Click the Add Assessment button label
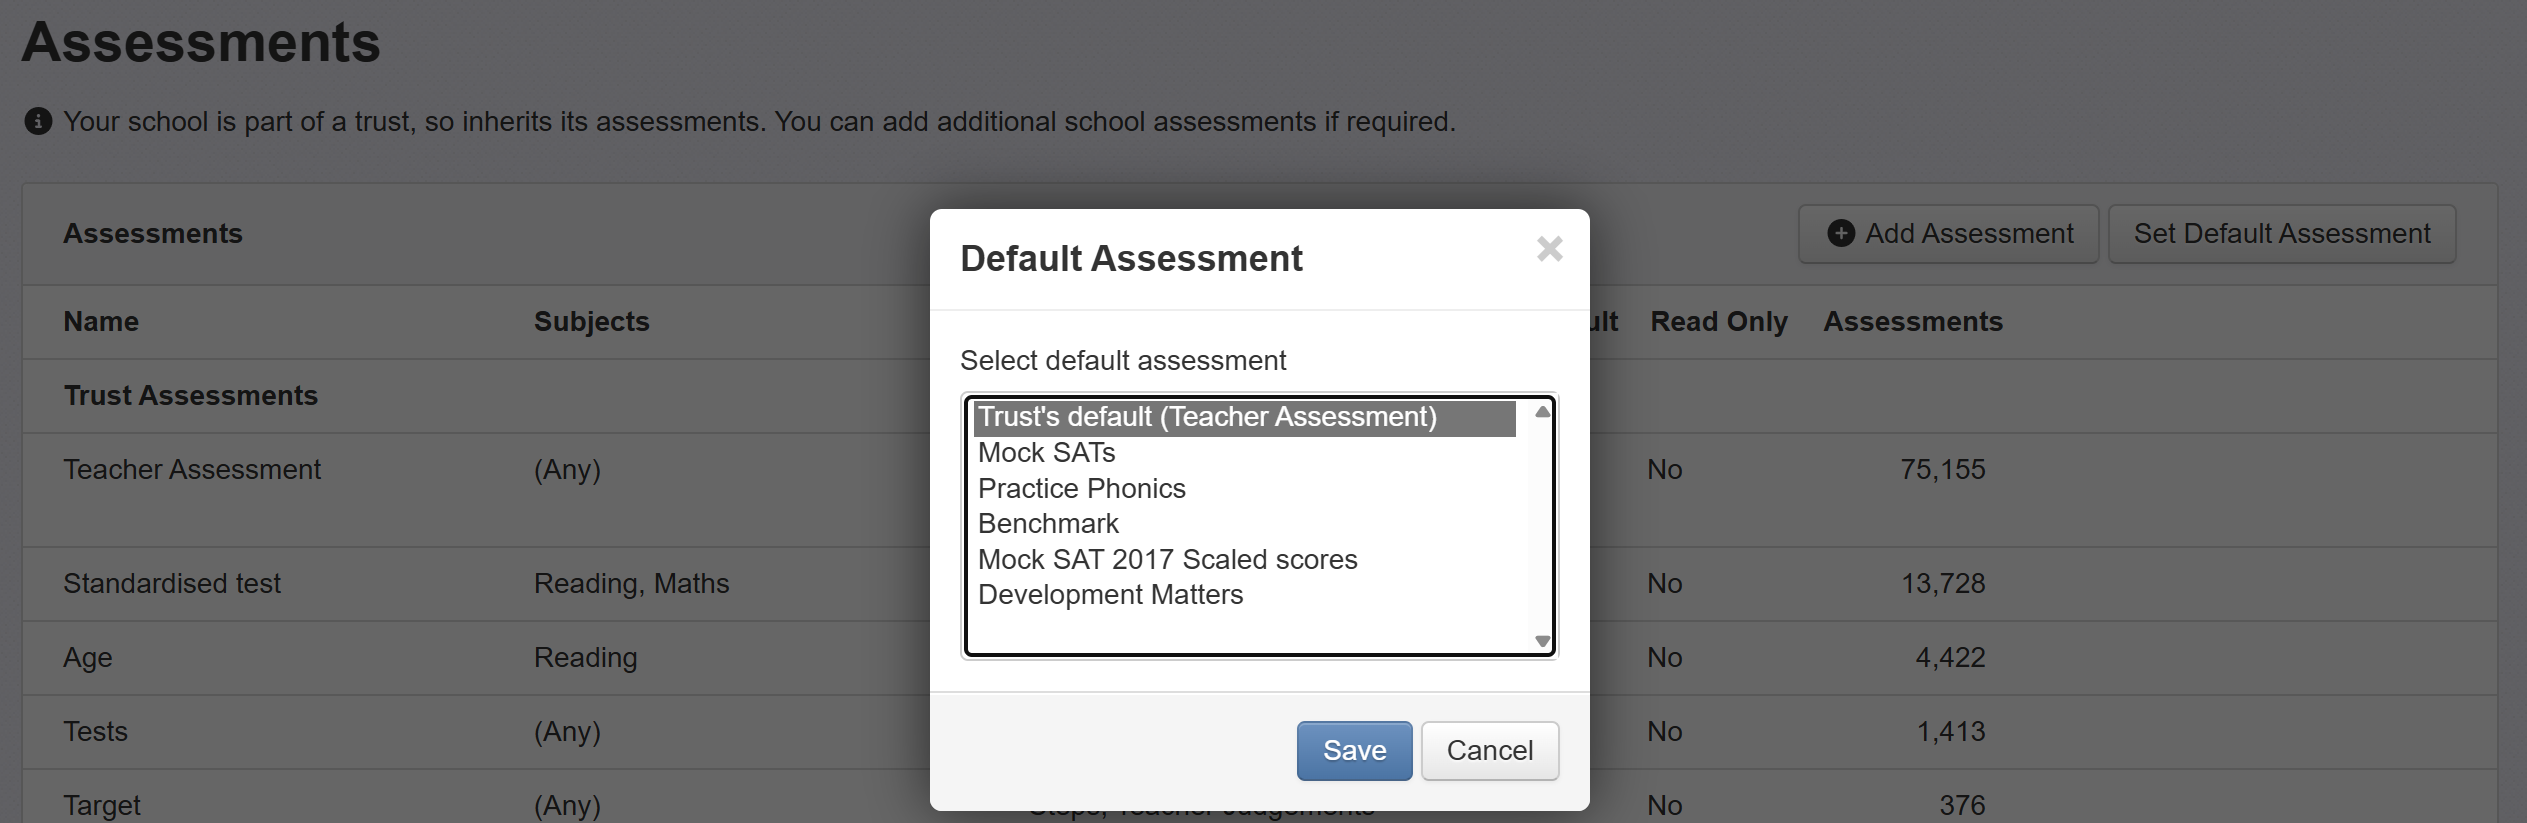This screenshot has height=823, width=2527. pyautogui.click(x=1969, y=234)
